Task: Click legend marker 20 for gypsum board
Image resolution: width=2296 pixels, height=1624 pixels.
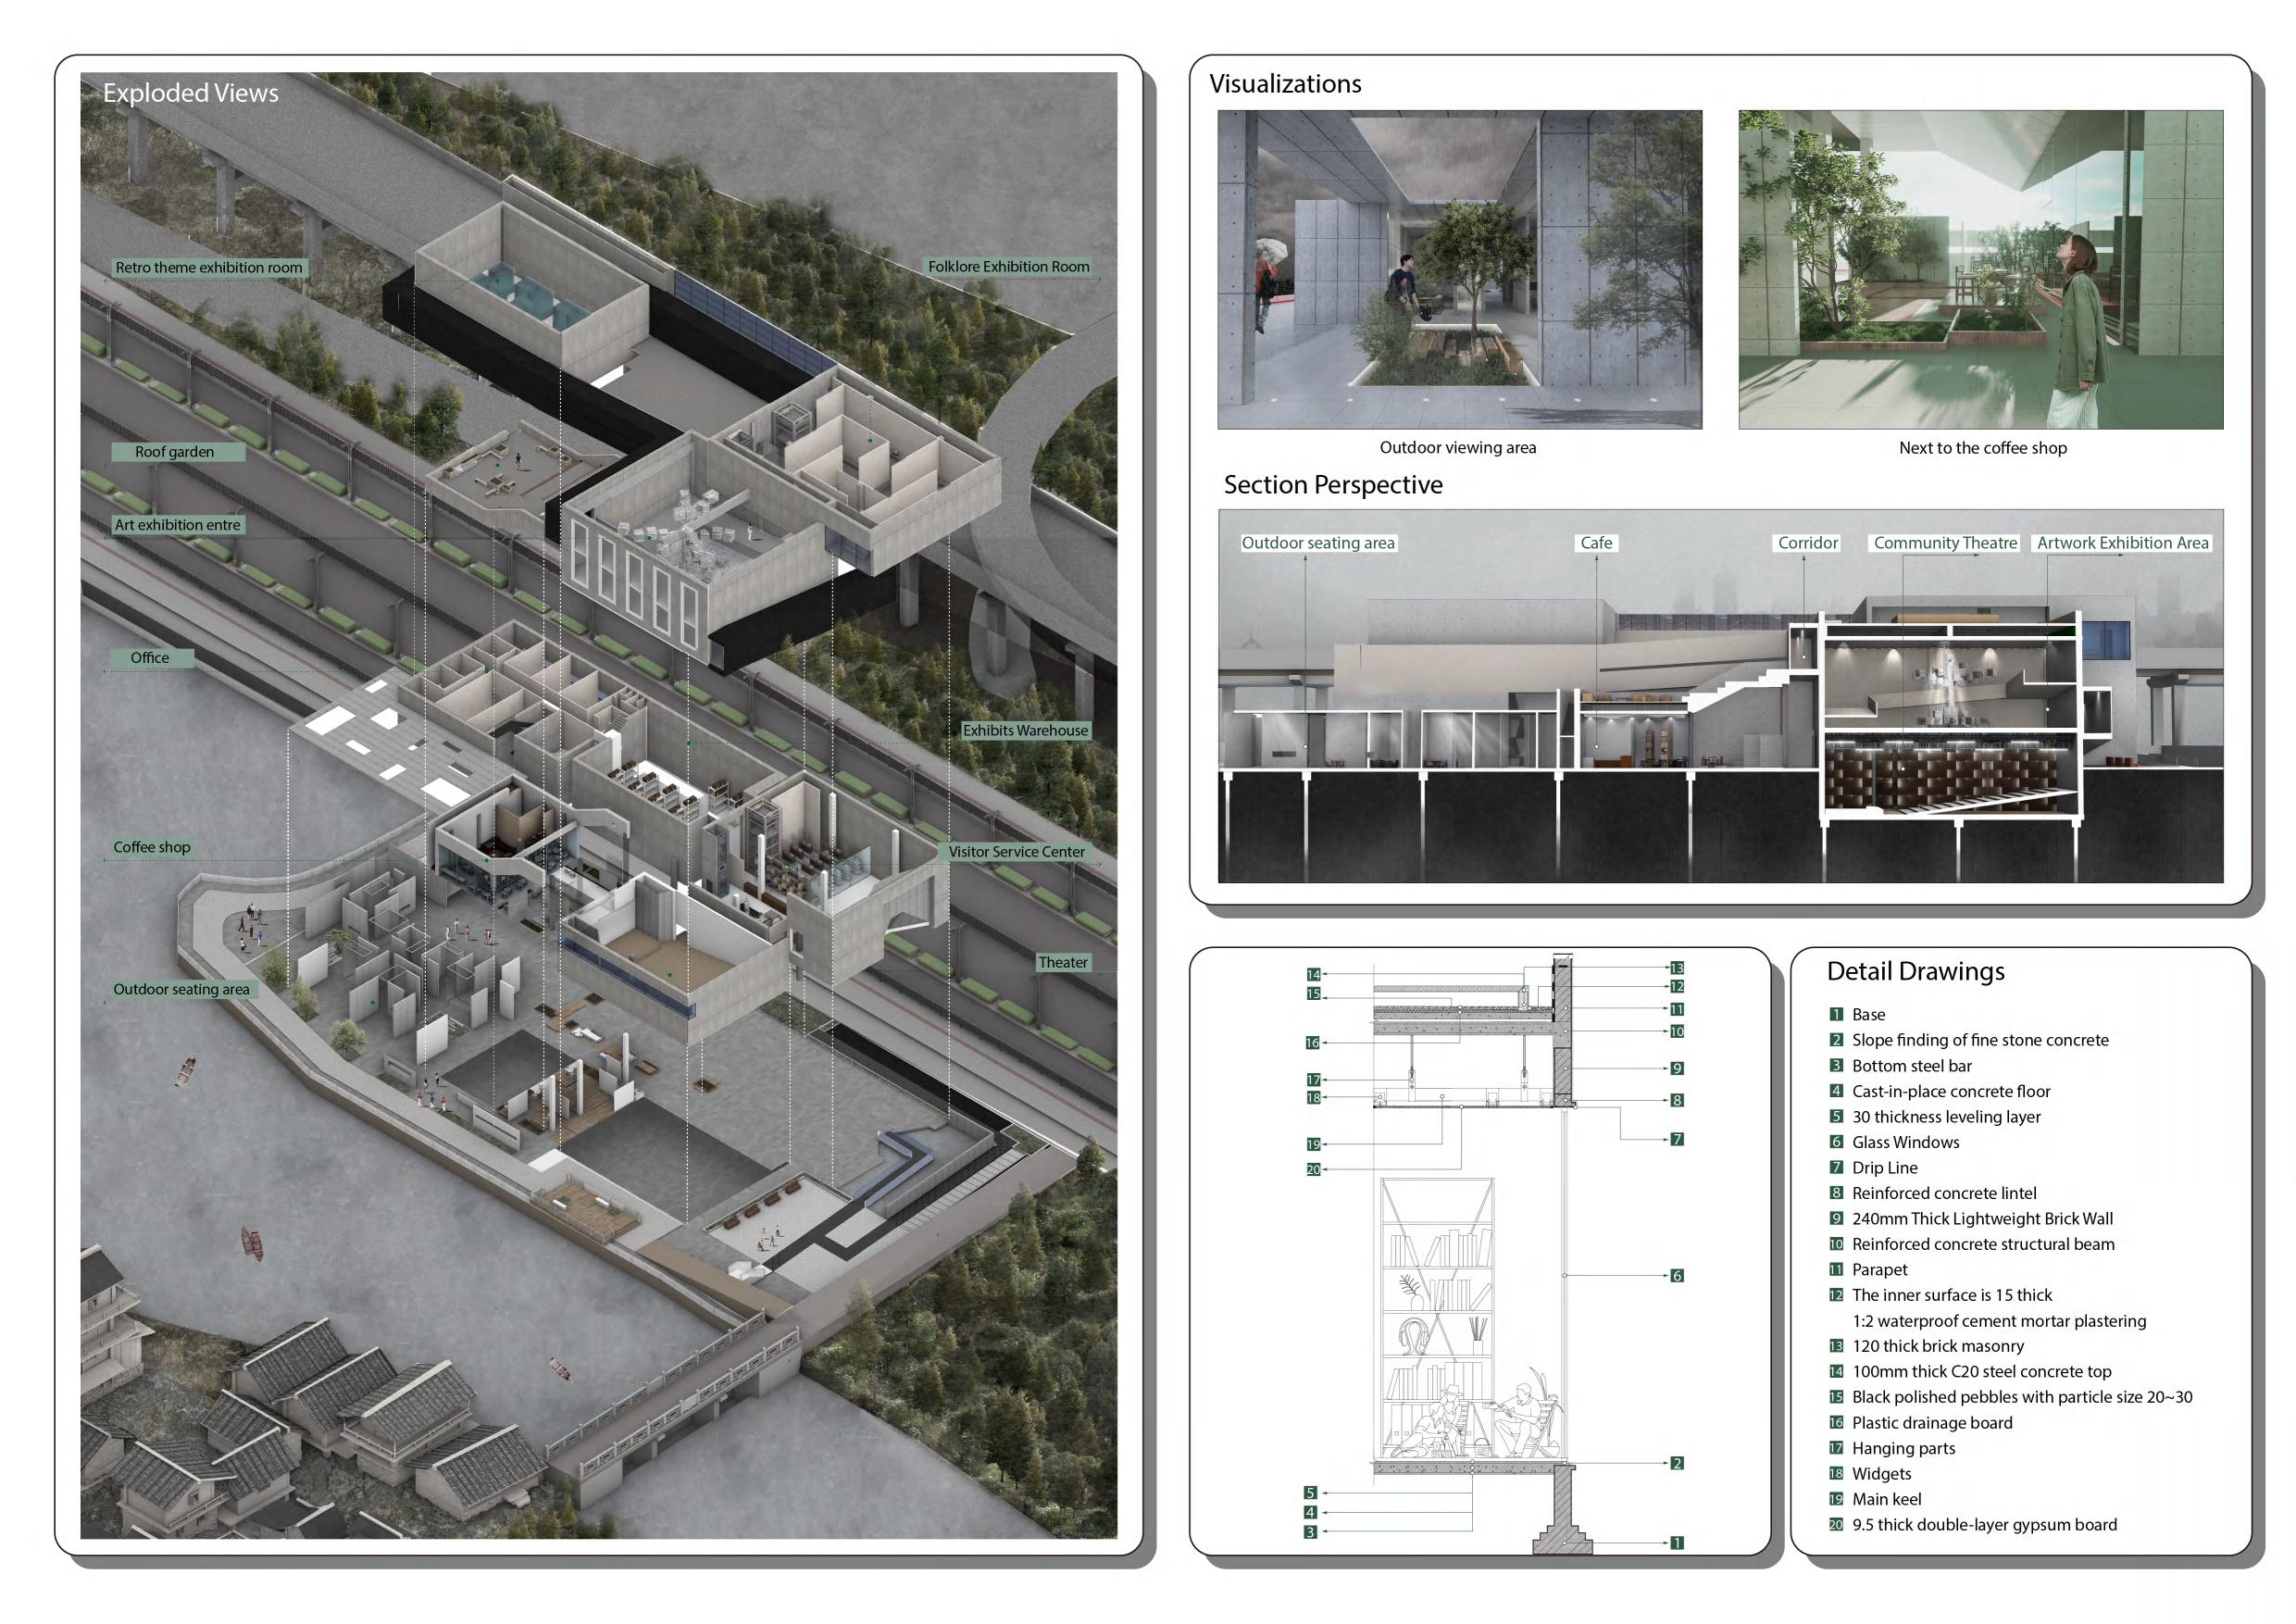Action: point(1836,1524)
